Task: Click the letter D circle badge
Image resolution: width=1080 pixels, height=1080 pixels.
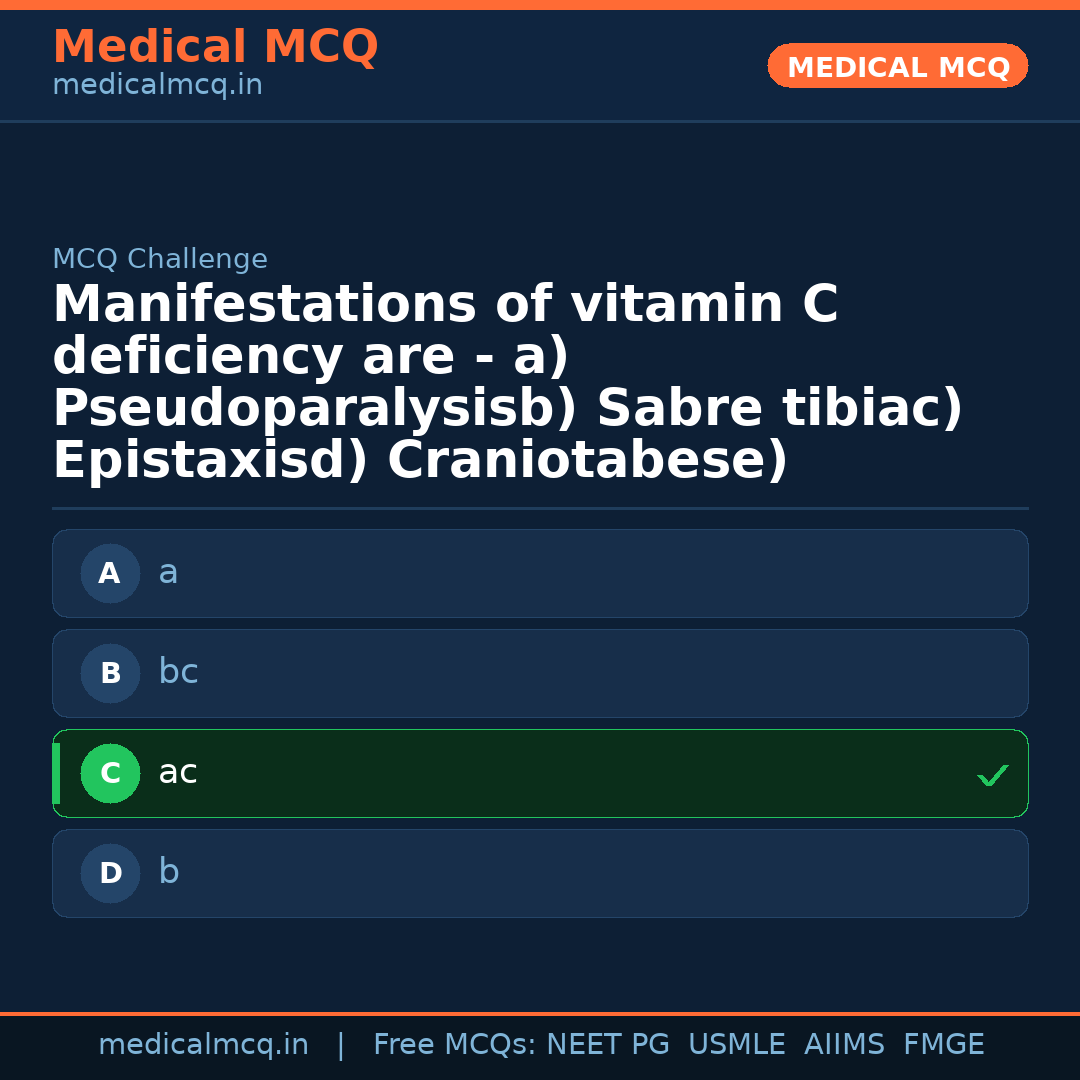Action: (110, 874)
